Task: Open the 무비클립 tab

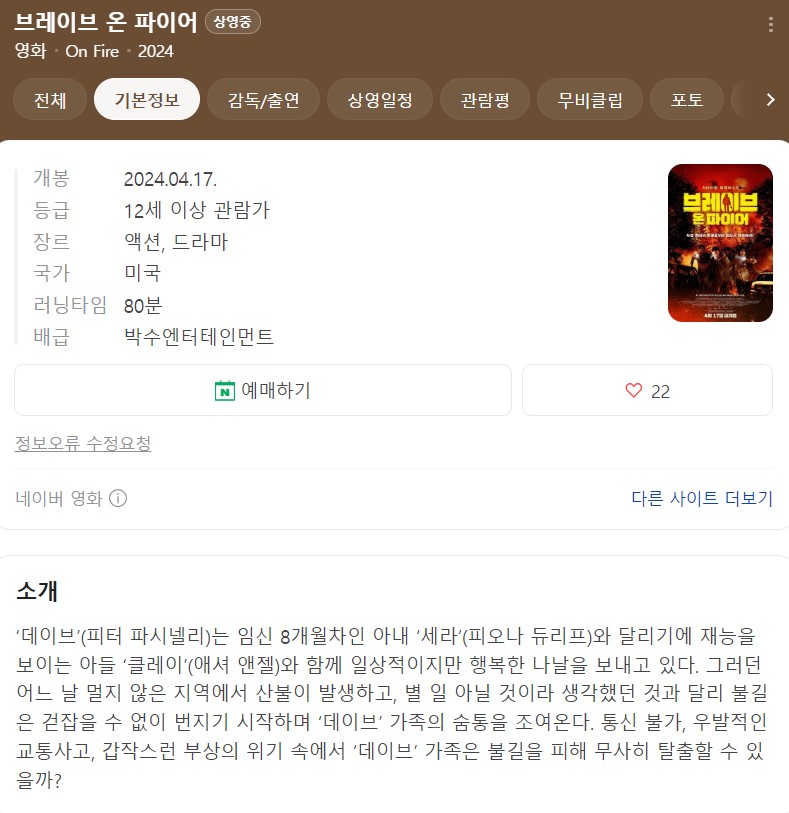Action: coord(590,100)
